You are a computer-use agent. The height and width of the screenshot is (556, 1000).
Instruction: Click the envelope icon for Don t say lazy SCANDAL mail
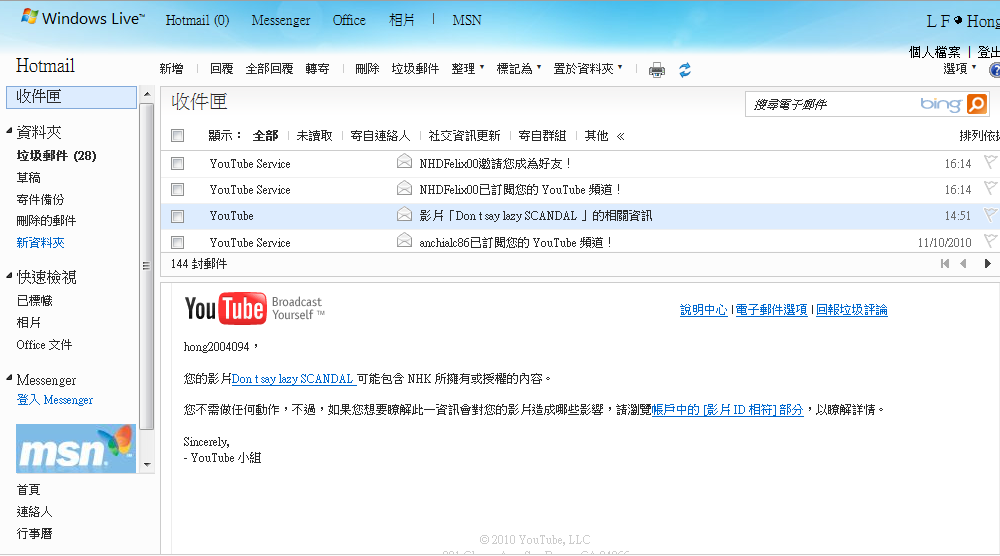(x=404, y=214)
